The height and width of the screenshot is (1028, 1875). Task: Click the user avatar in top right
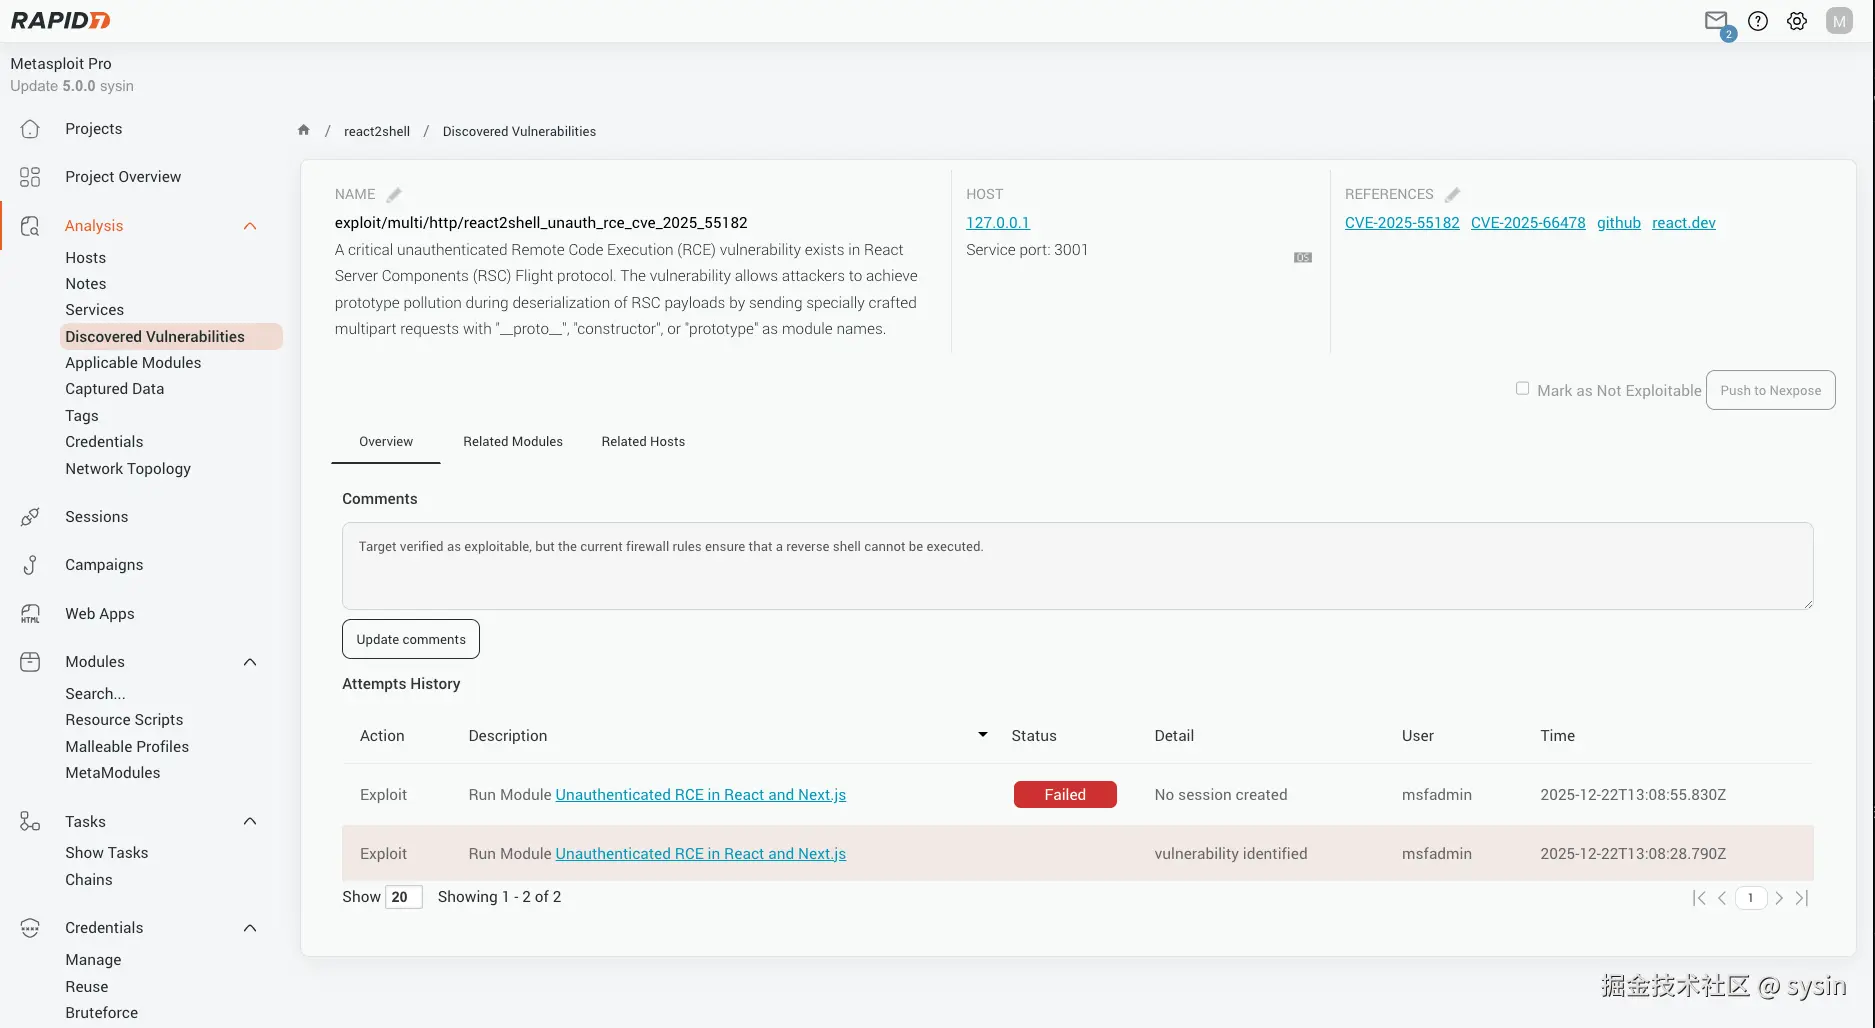1839,20
